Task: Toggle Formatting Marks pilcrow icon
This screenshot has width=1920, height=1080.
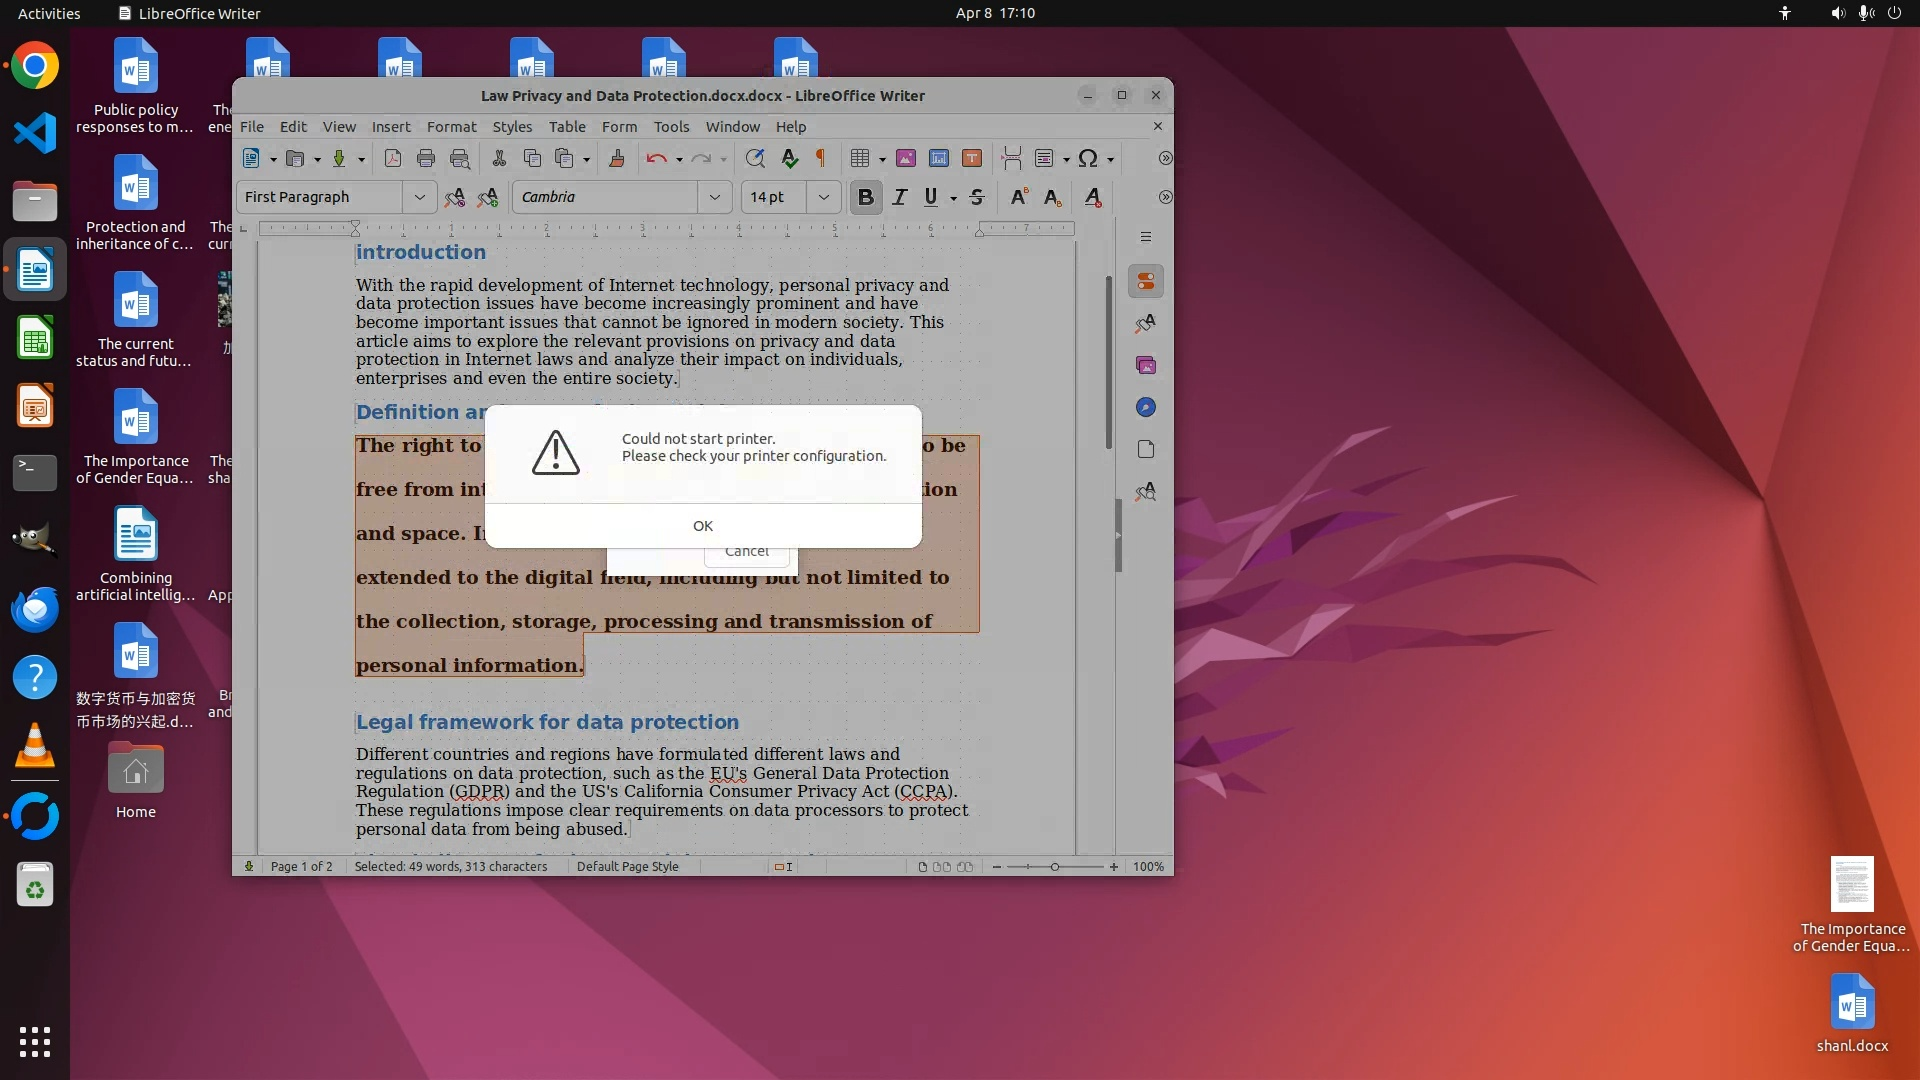Action: click(821, 158)
